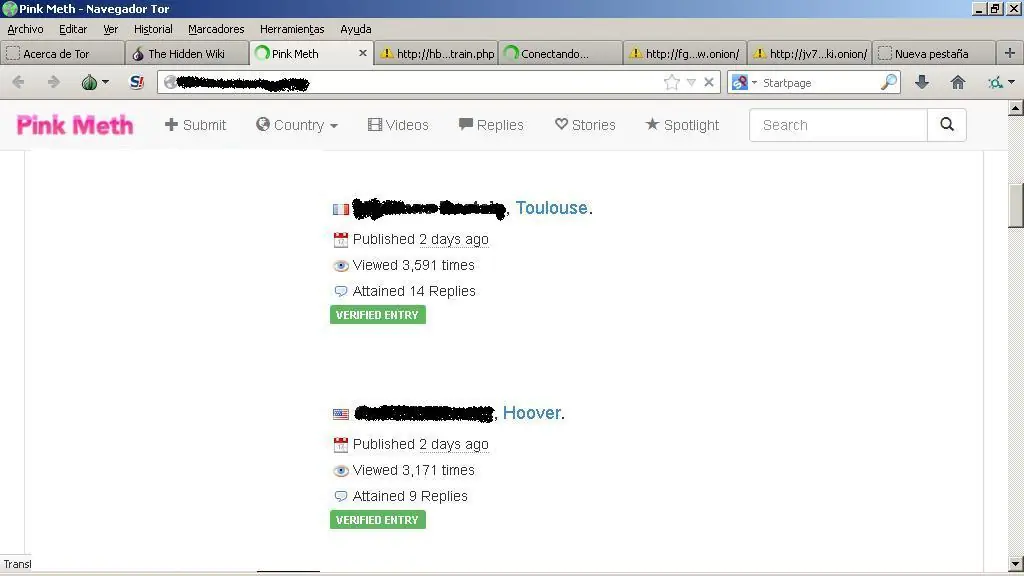Click VERIFIED ENTRY badge under 14 Replies
The width and height of the screenshot is (1024, 576).
[377, 315]
